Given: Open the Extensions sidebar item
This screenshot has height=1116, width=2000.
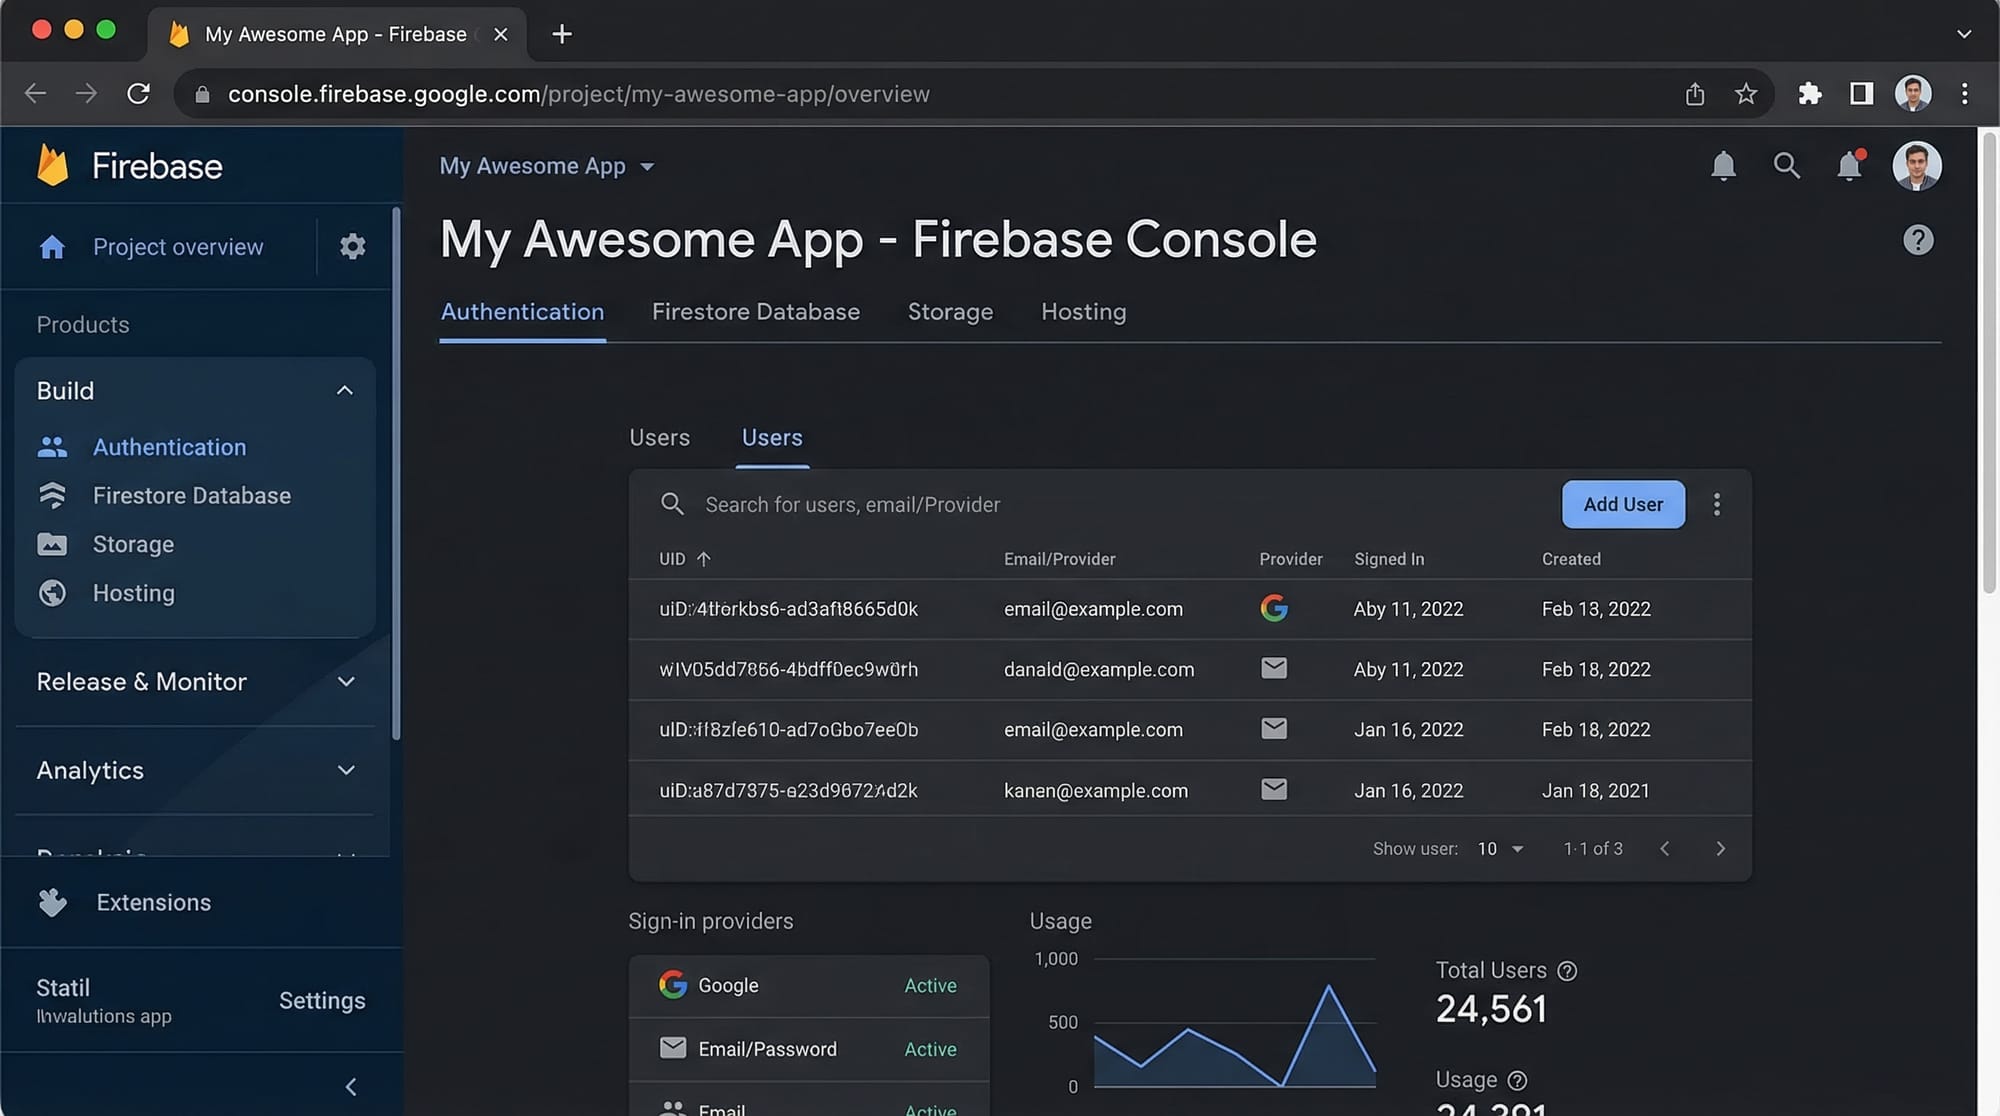Looking at the screenshot, I should (153, 902).
